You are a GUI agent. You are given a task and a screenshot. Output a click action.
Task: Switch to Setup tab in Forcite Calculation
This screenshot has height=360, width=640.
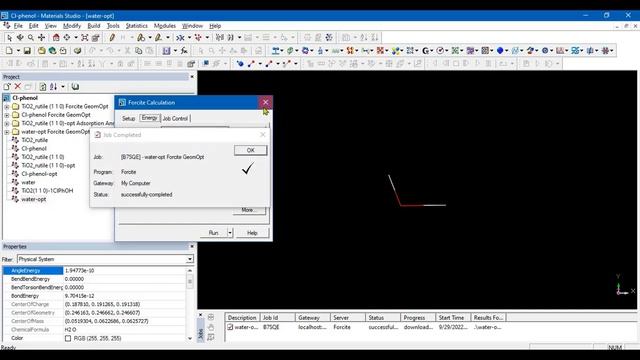point(128,118)
